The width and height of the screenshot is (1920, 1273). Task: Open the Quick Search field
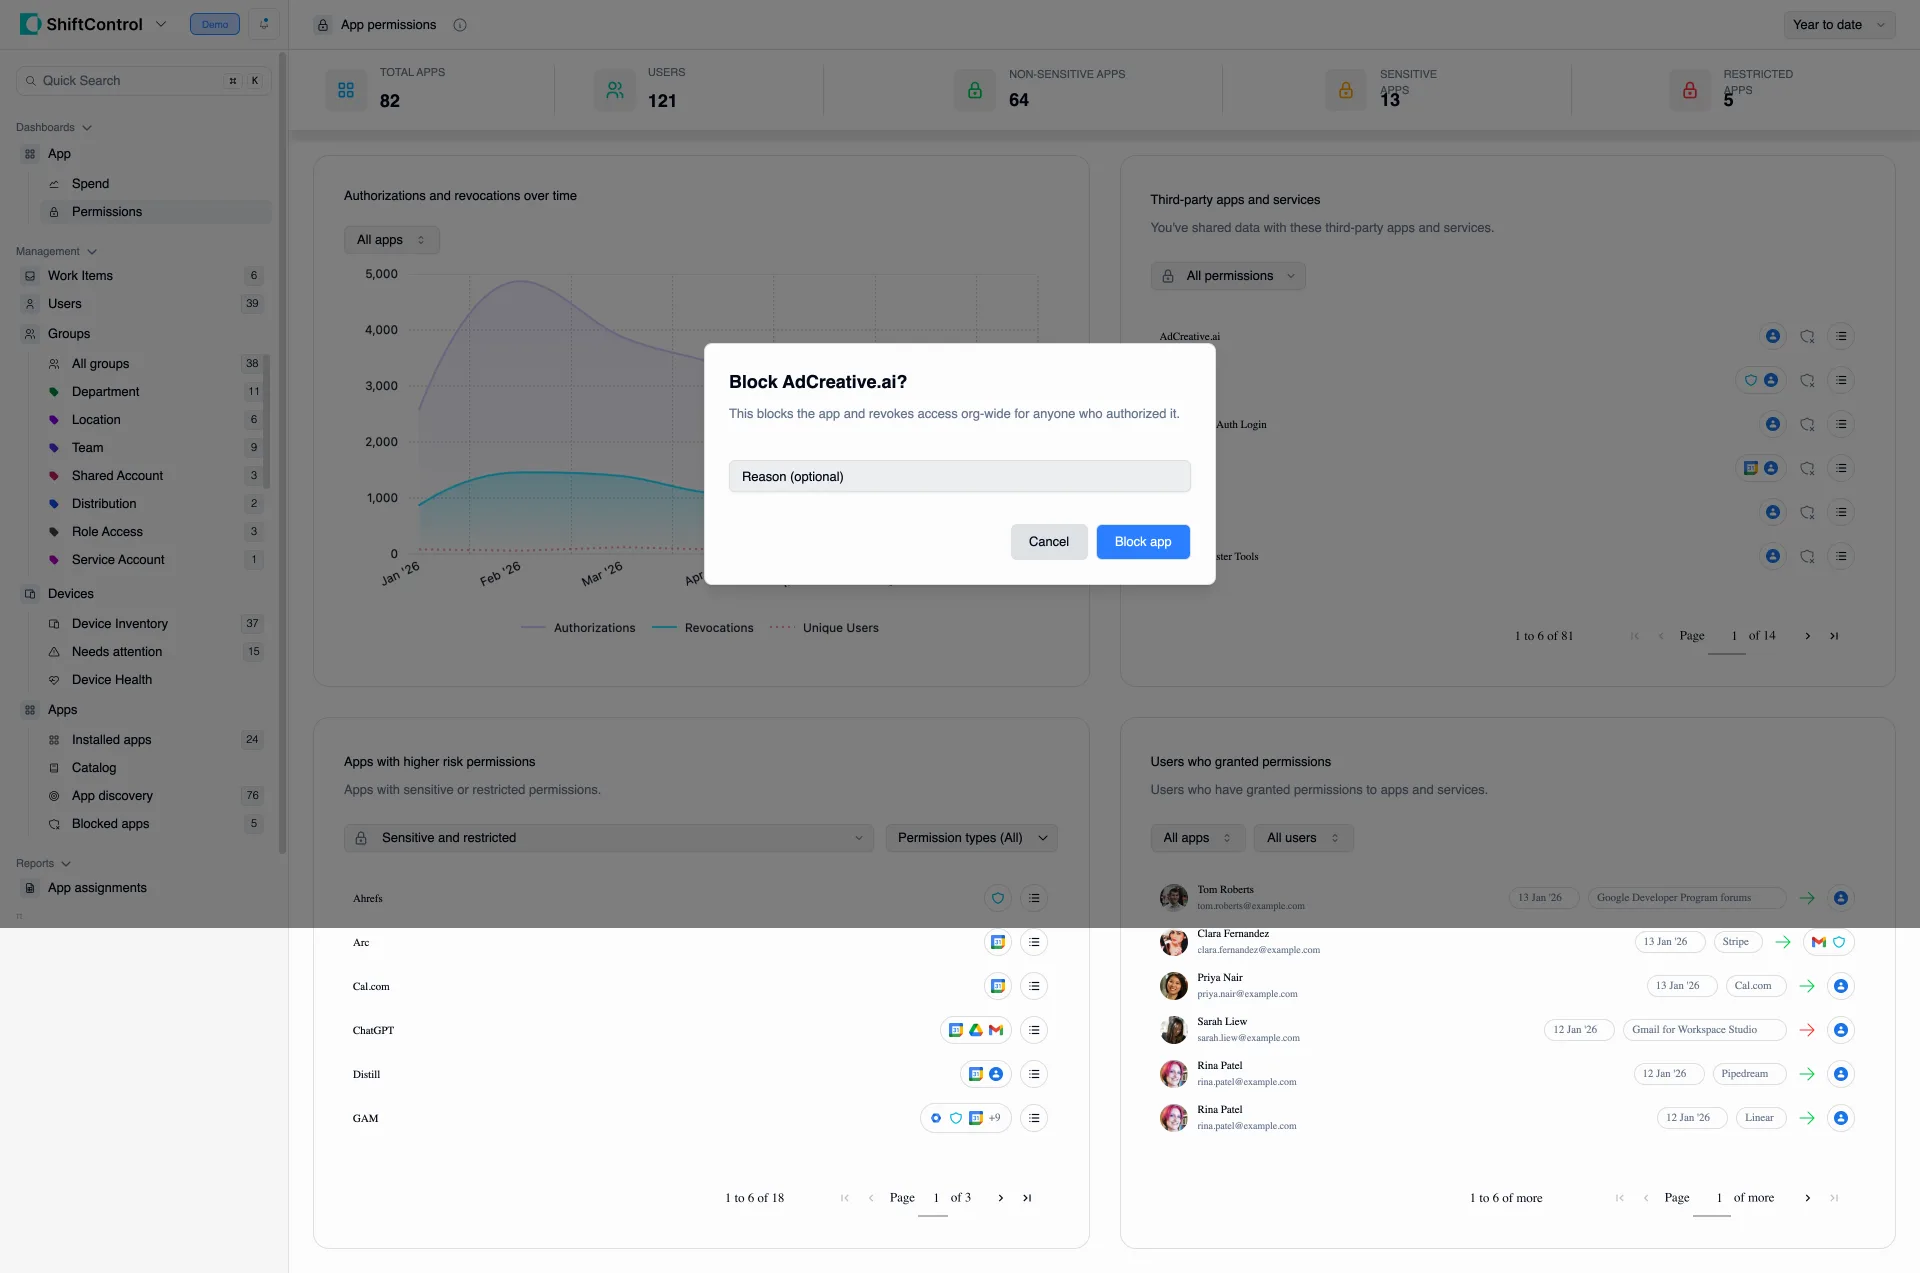pyautogui.click(x=144, y=81)
